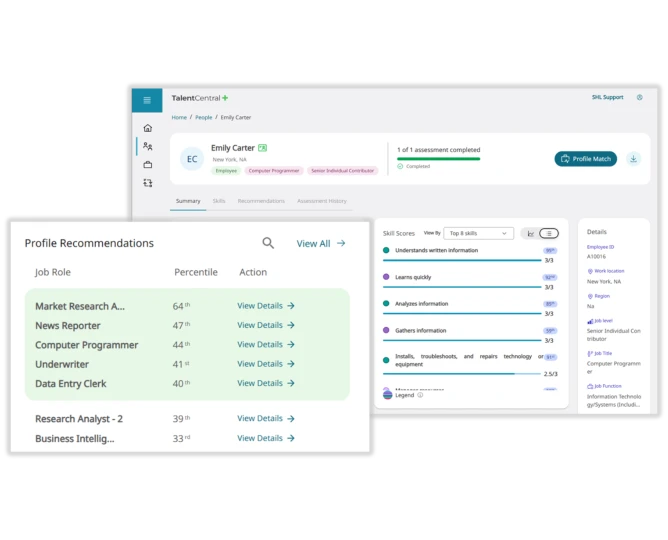Viewport: 668px width, 540px height.
Task: Open the Top 8 skills dropdown
Action: tap(478, 233)
